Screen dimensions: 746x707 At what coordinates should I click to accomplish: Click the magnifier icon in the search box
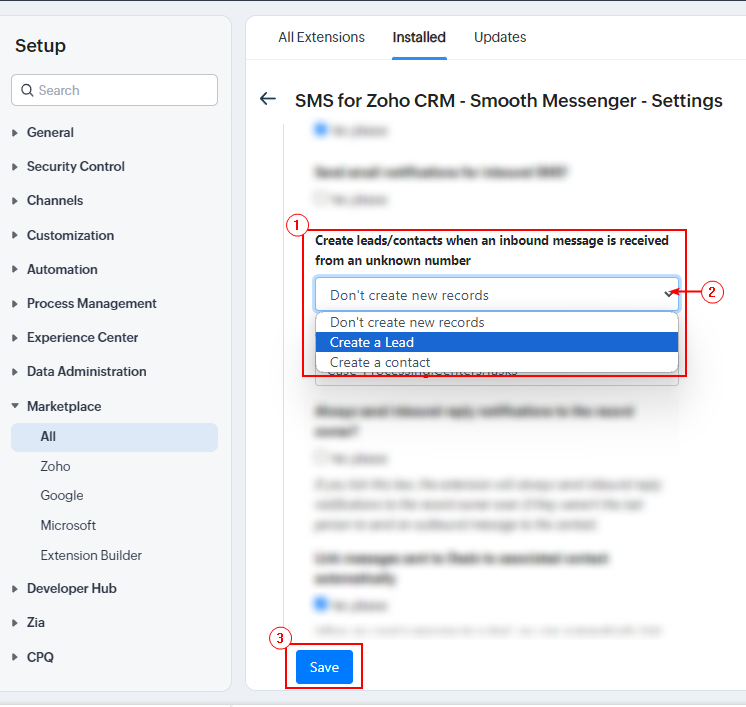27,90
